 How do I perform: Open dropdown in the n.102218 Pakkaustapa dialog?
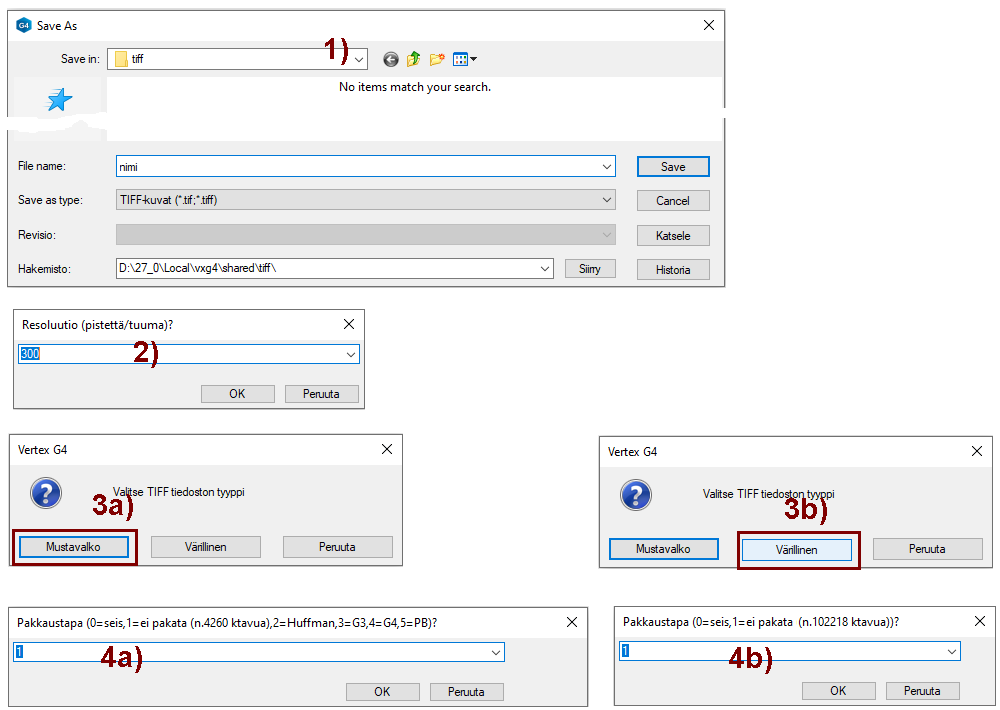(x=952, y=651)
